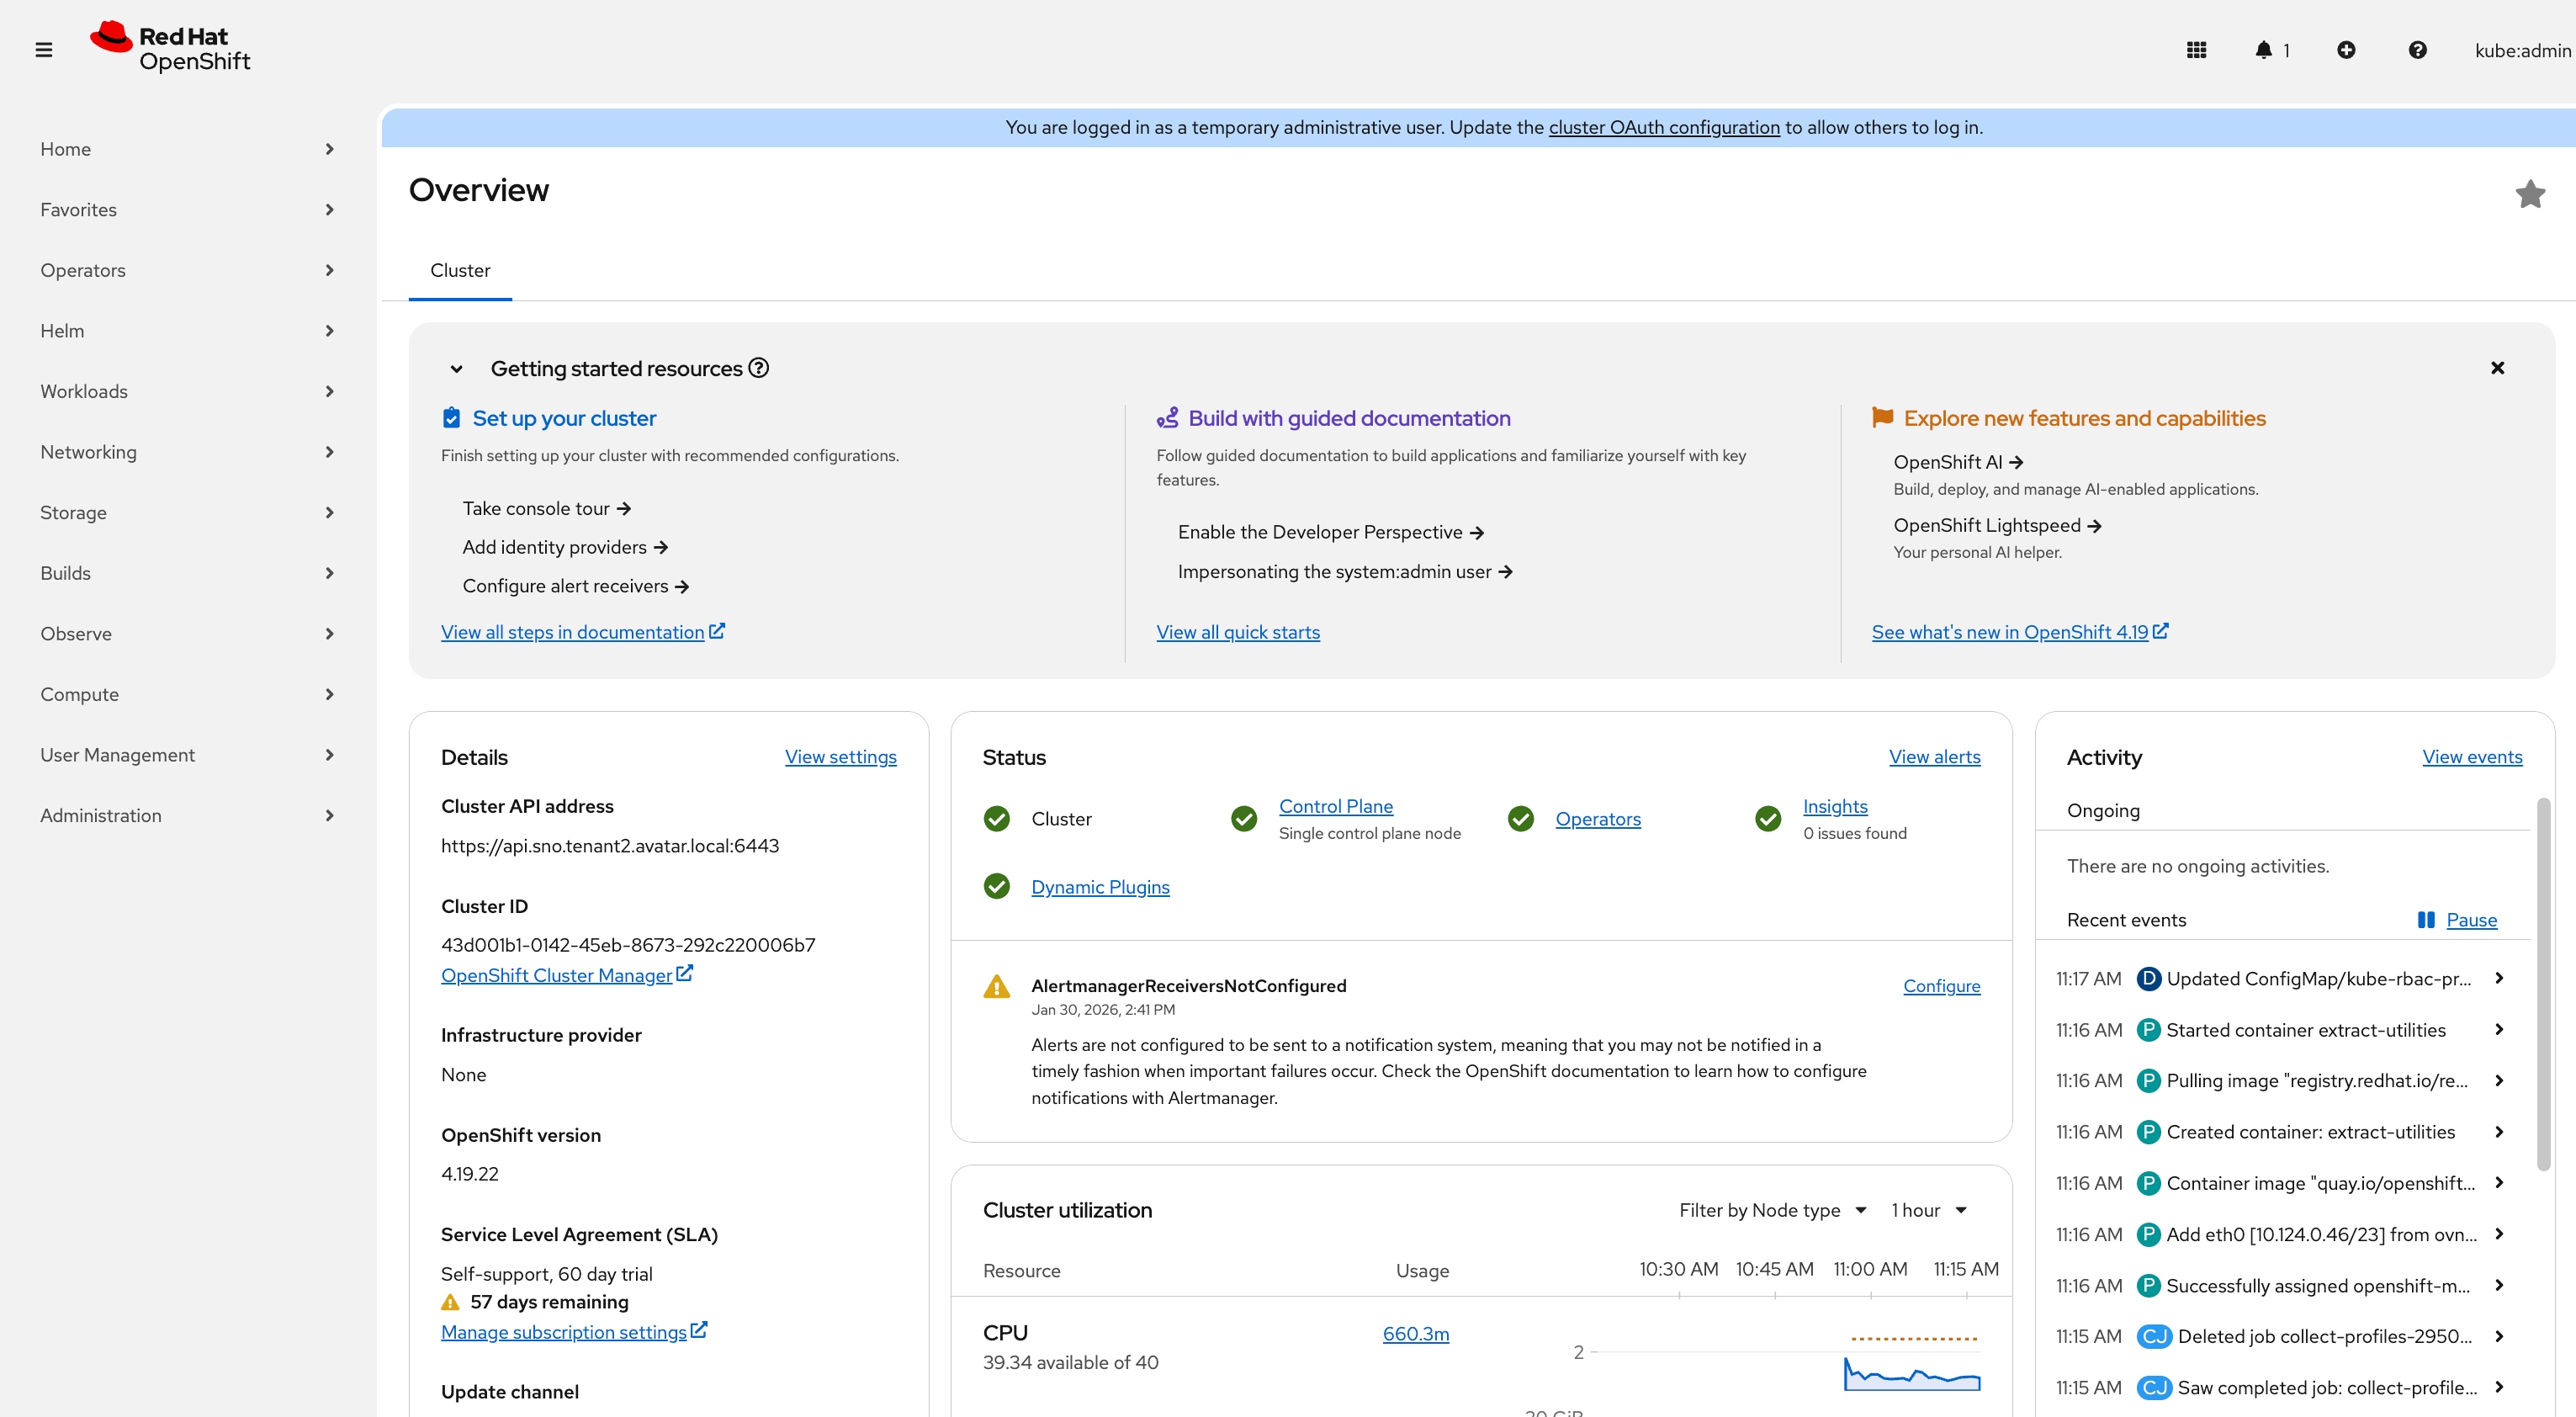
Task: Close the Getting started resources card
Action: click(x=2497, y=368)
